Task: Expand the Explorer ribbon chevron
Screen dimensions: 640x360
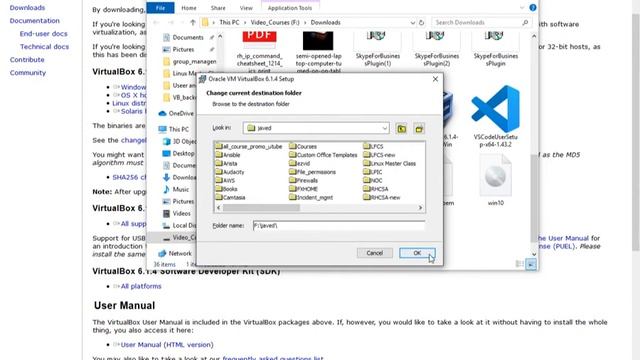Action: pyautogui.click(x=522, y=8)
